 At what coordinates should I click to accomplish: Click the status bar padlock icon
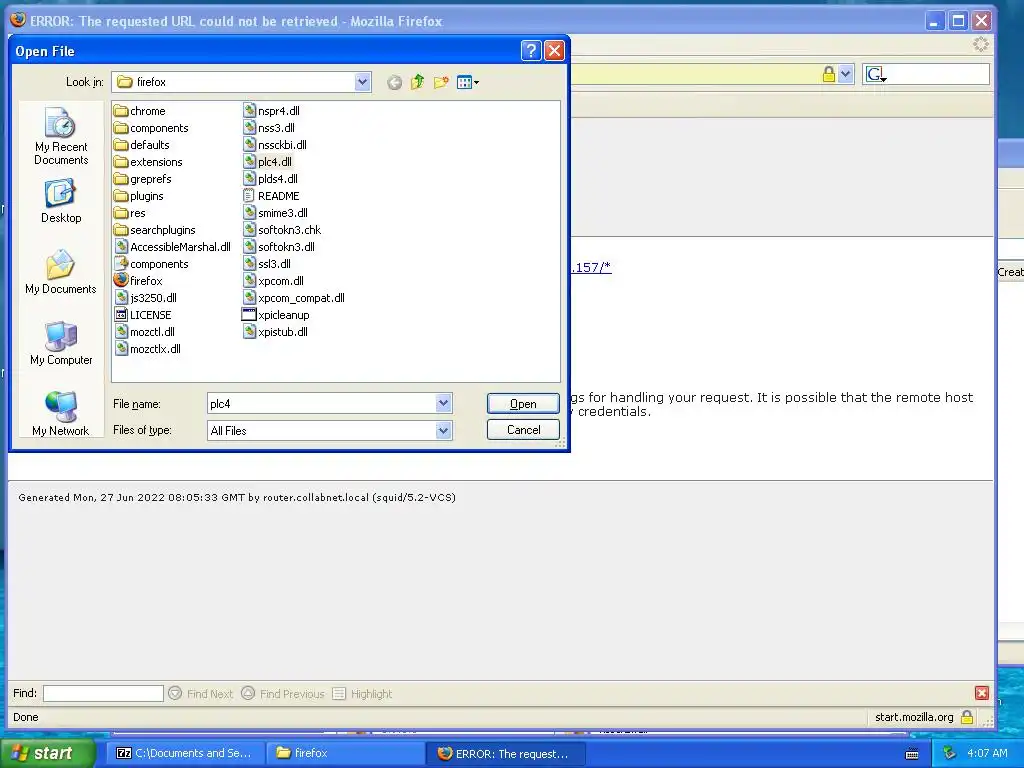click(967, 717)
